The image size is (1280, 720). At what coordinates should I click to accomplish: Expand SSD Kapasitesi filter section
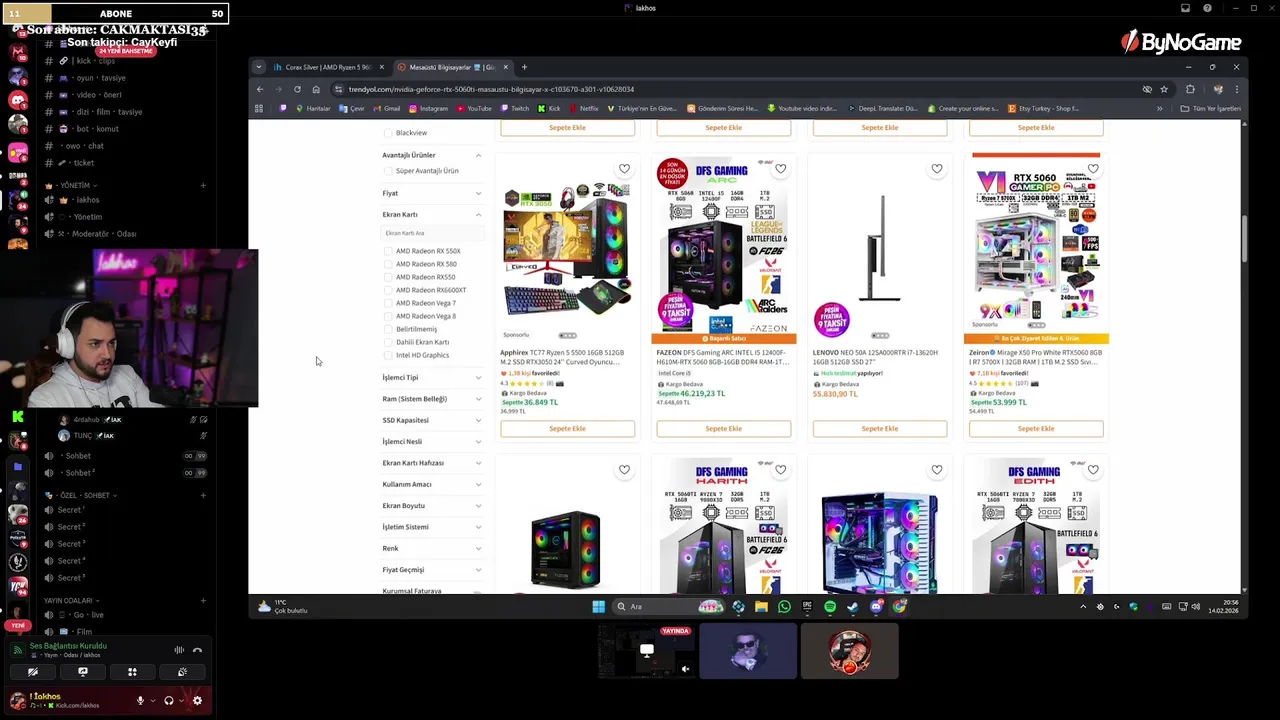click(432, 420)
